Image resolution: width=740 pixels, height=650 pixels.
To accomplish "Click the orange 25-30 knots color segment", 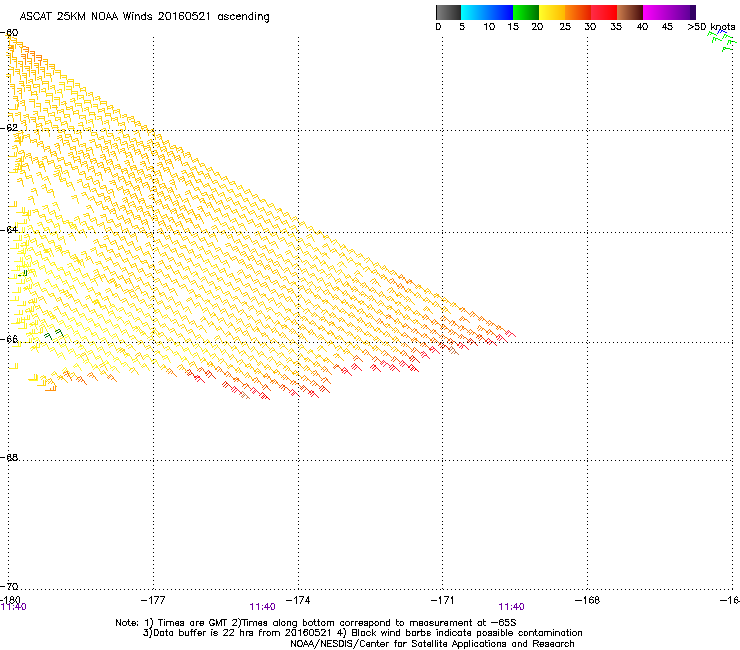I will [578, 12].
